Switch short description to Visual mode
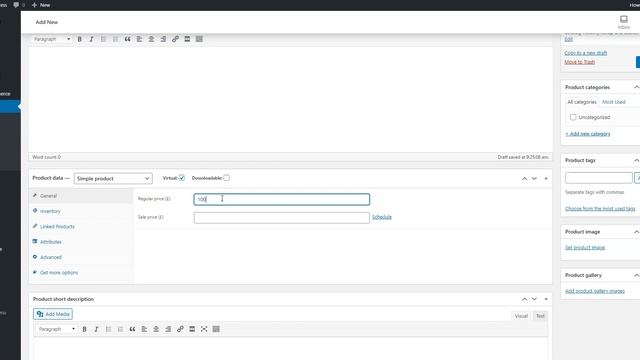 pos(521,316)
